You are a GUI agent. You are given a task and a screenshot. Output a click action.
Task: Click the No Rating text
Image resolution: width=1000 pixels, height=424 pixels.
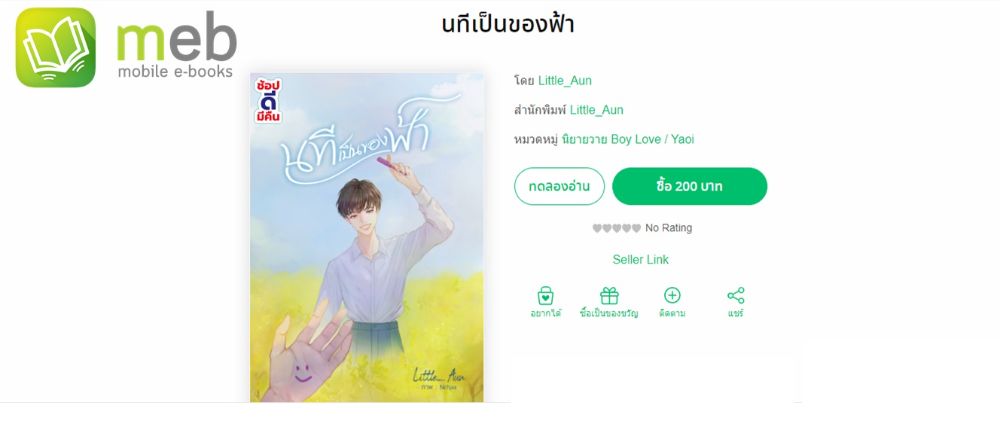[x=668, y=228]
